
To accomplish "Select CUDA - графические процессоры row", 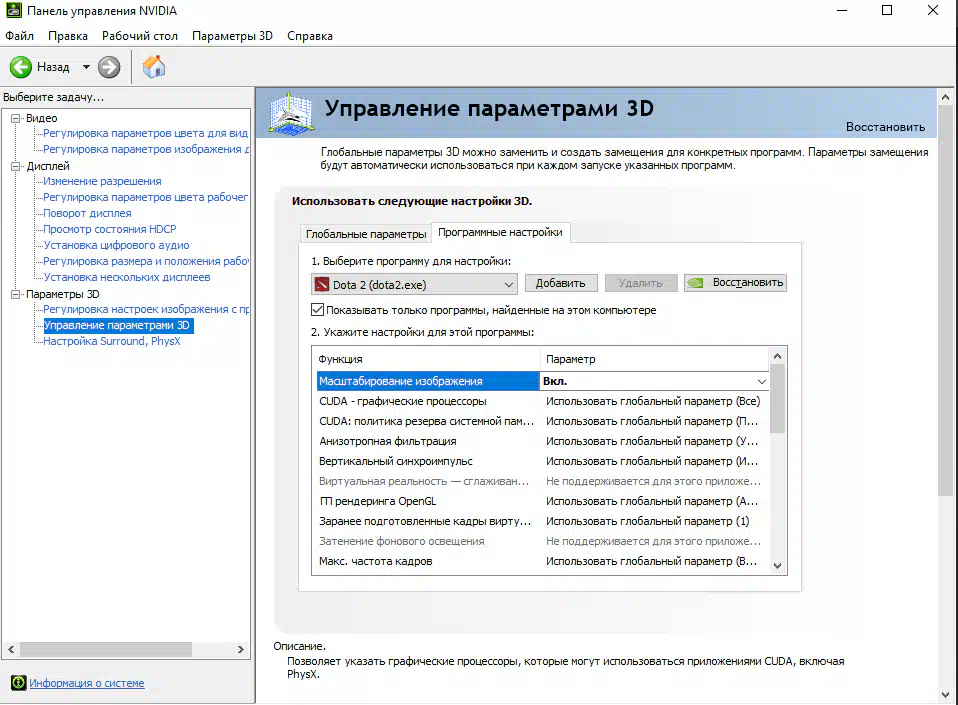I will click(x=542, y=401).
